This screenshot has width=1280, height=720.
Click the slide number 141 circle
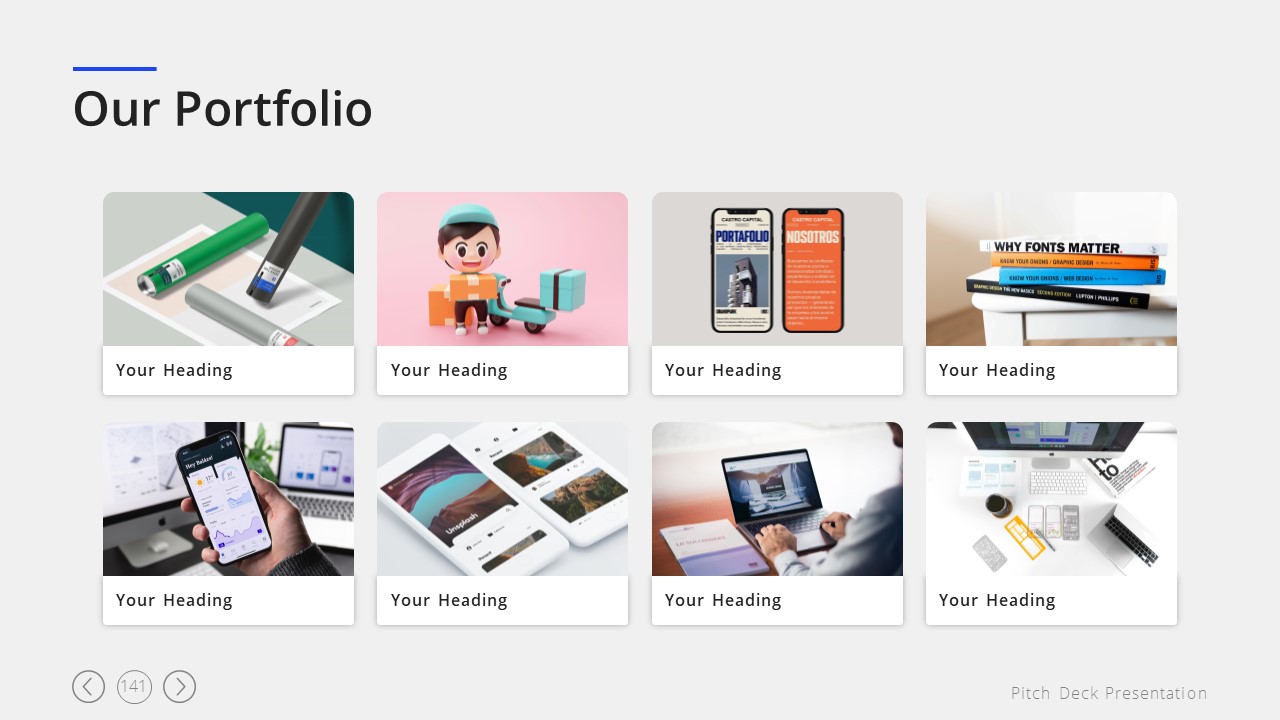point(134,686)
